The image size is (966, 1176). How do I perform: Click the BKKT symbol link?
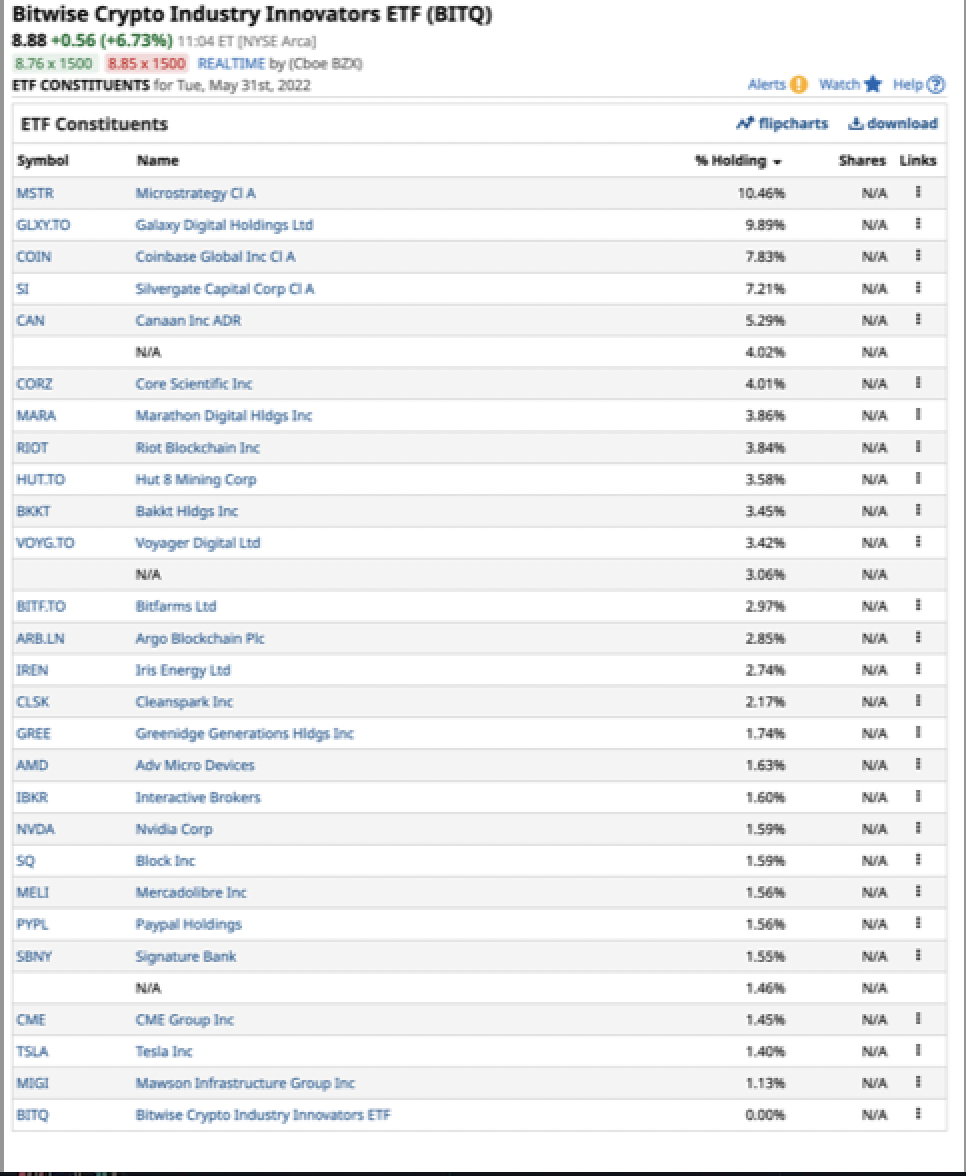coord(34,512)
